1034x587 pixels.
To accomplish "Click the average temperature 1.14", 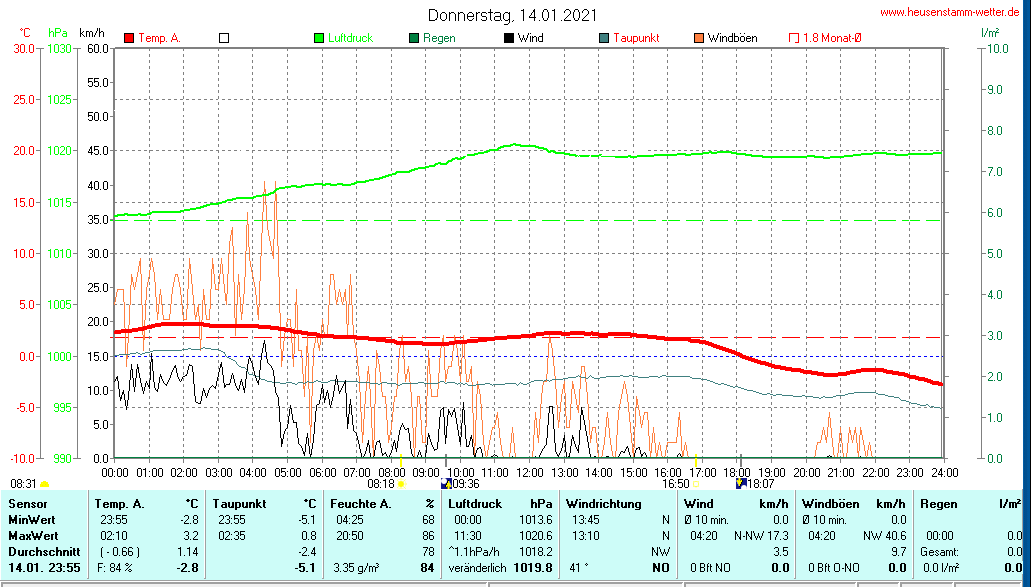I will pos(188,551).
